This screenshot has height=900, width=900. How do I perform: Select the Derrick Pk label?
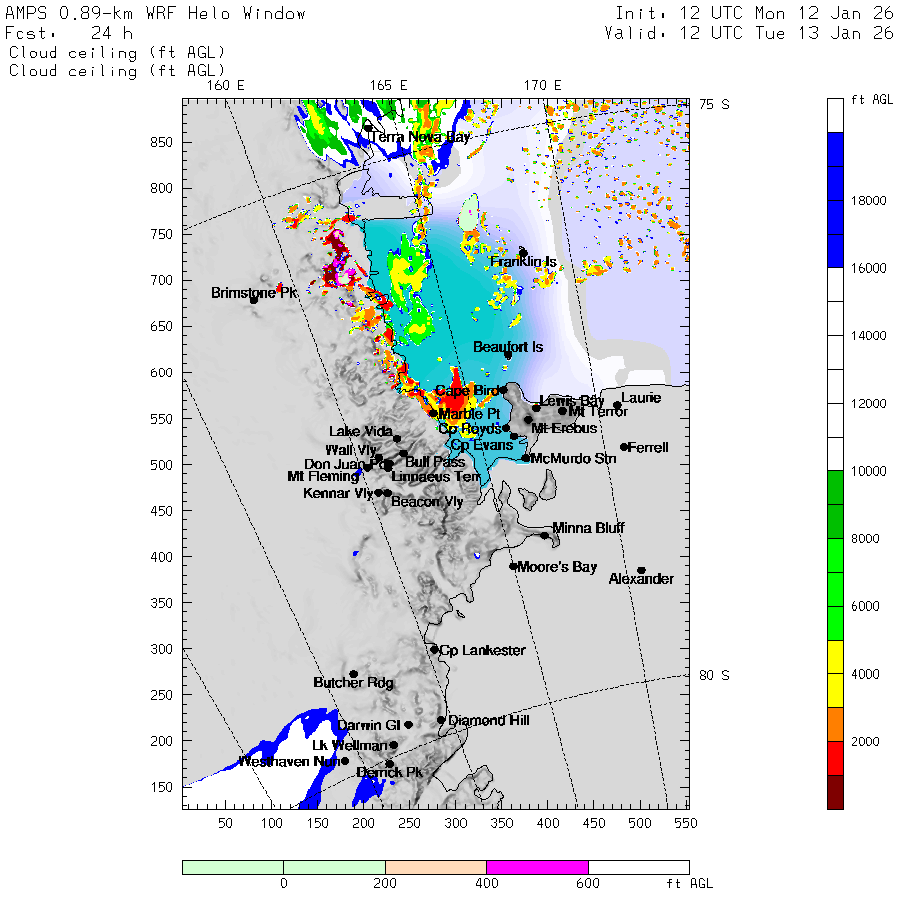(x=389, y=773)
